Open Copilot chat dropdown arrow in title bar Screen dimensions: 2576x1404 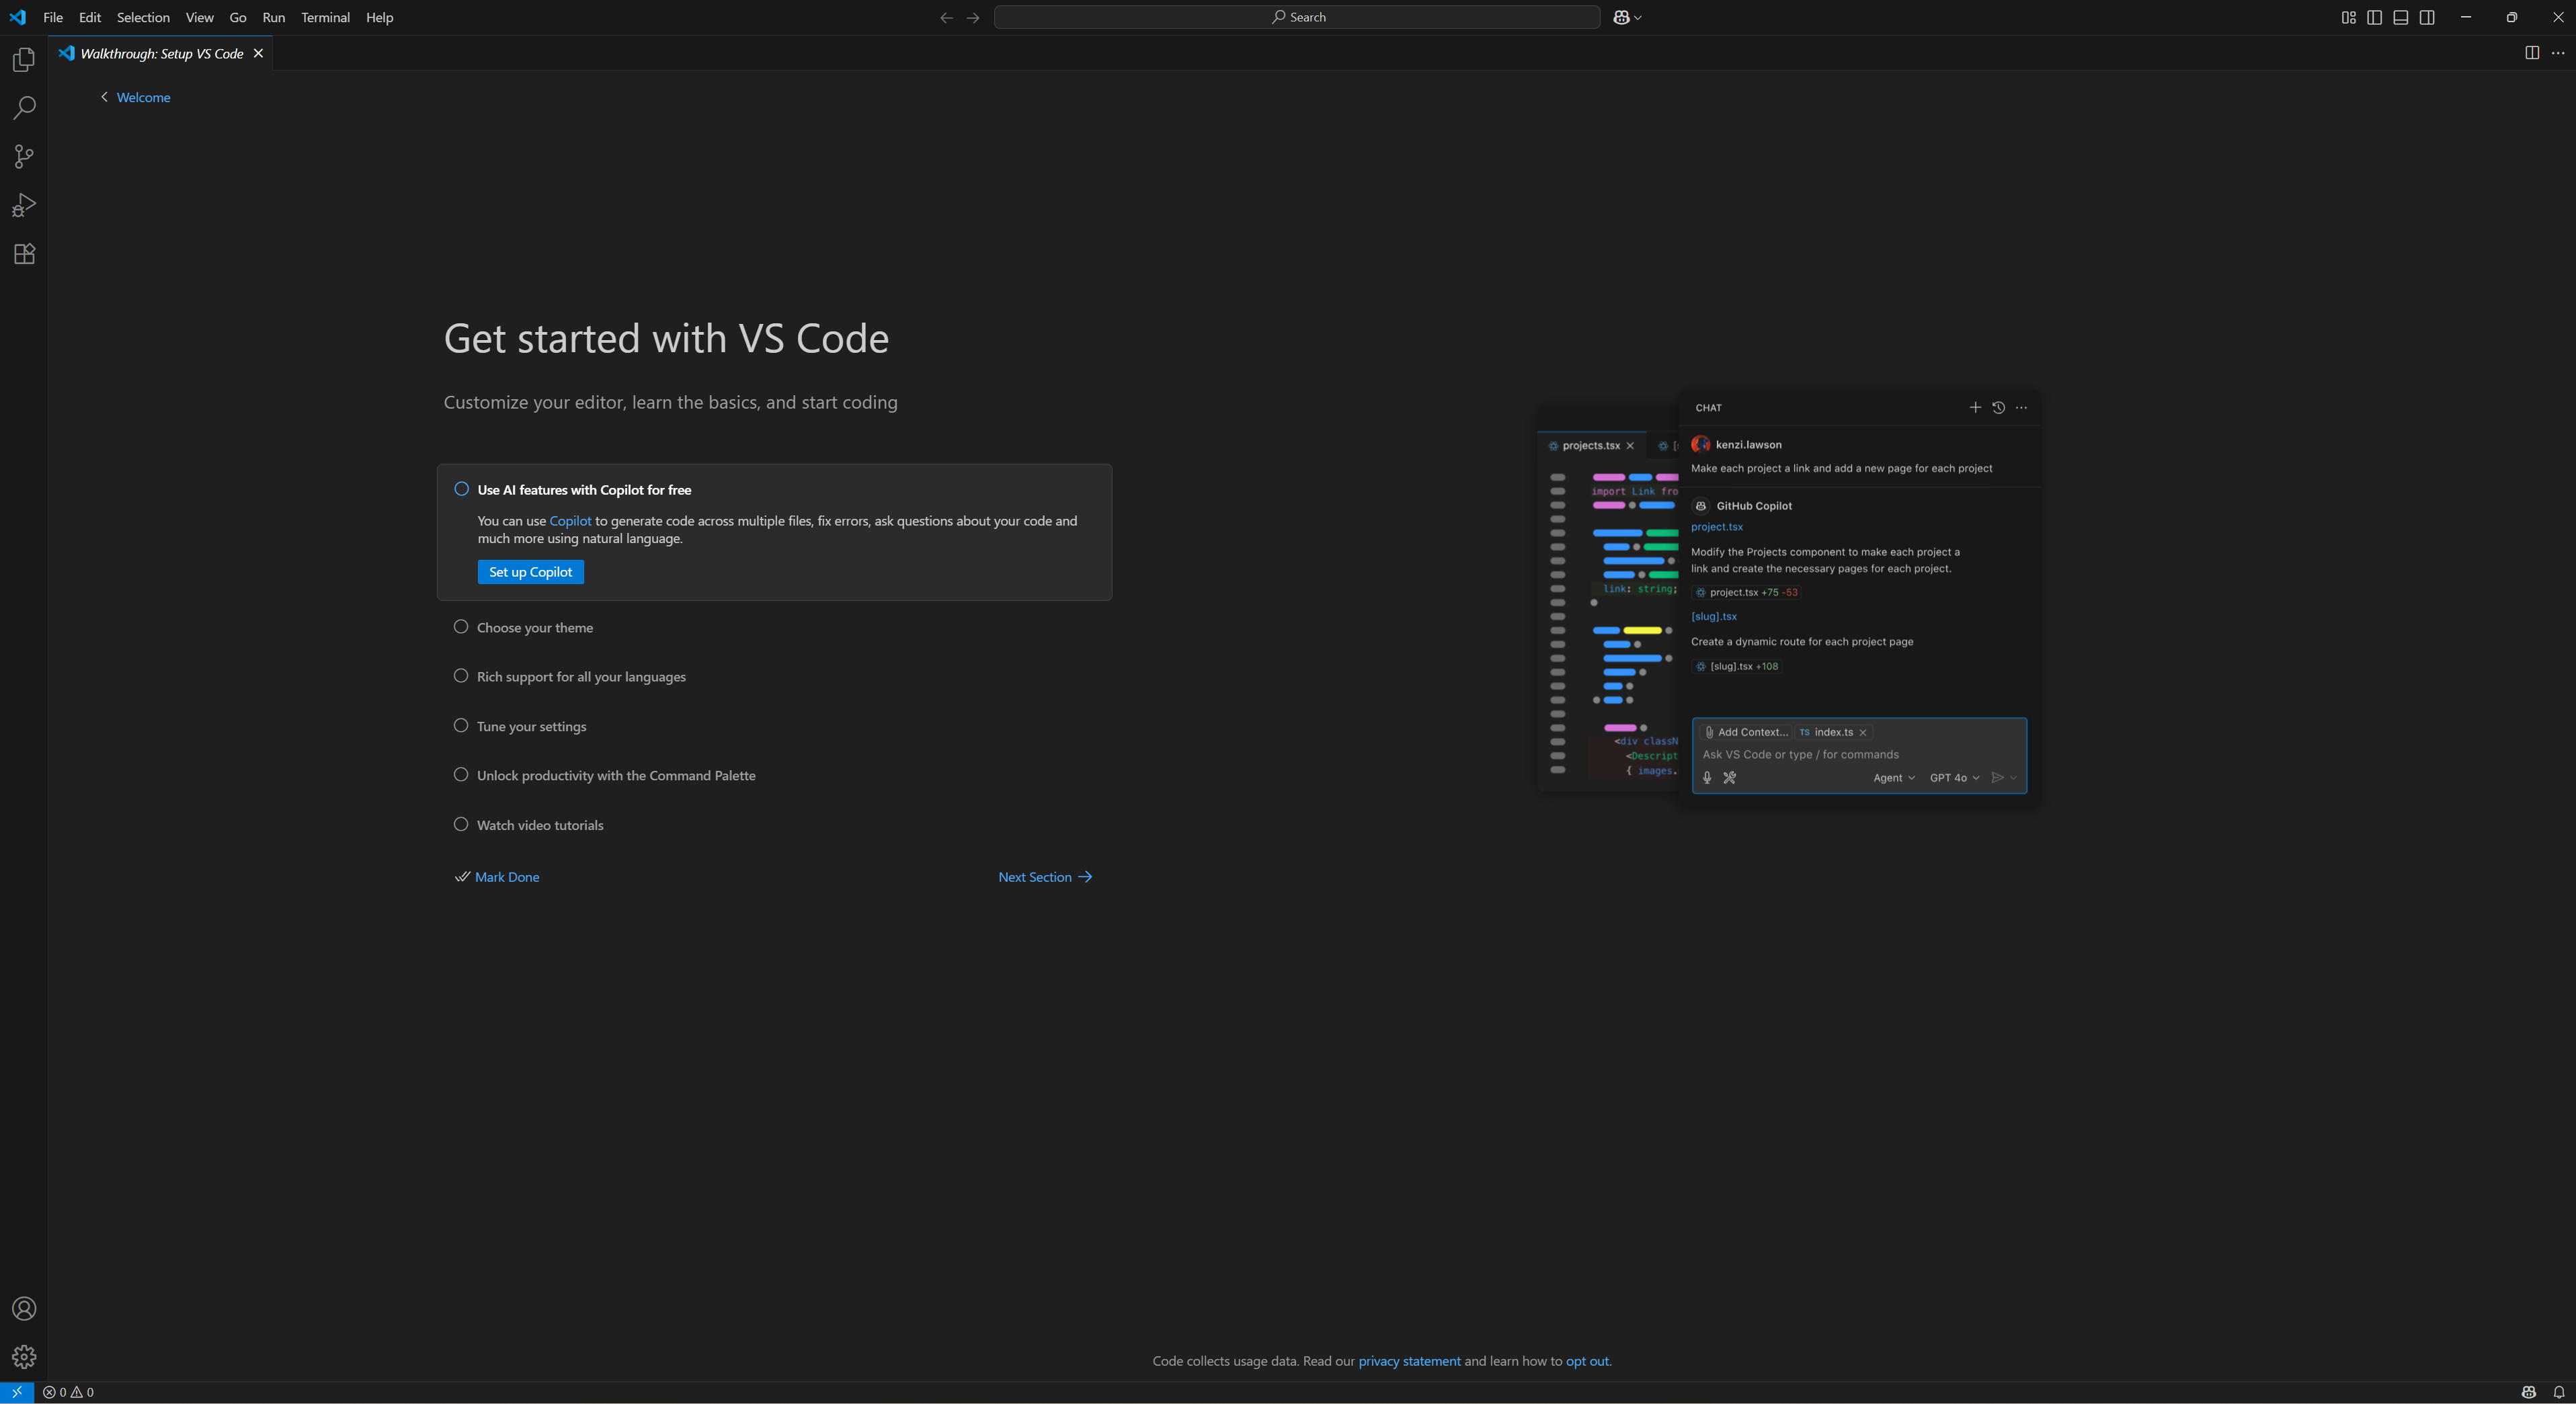point(1638,17)
